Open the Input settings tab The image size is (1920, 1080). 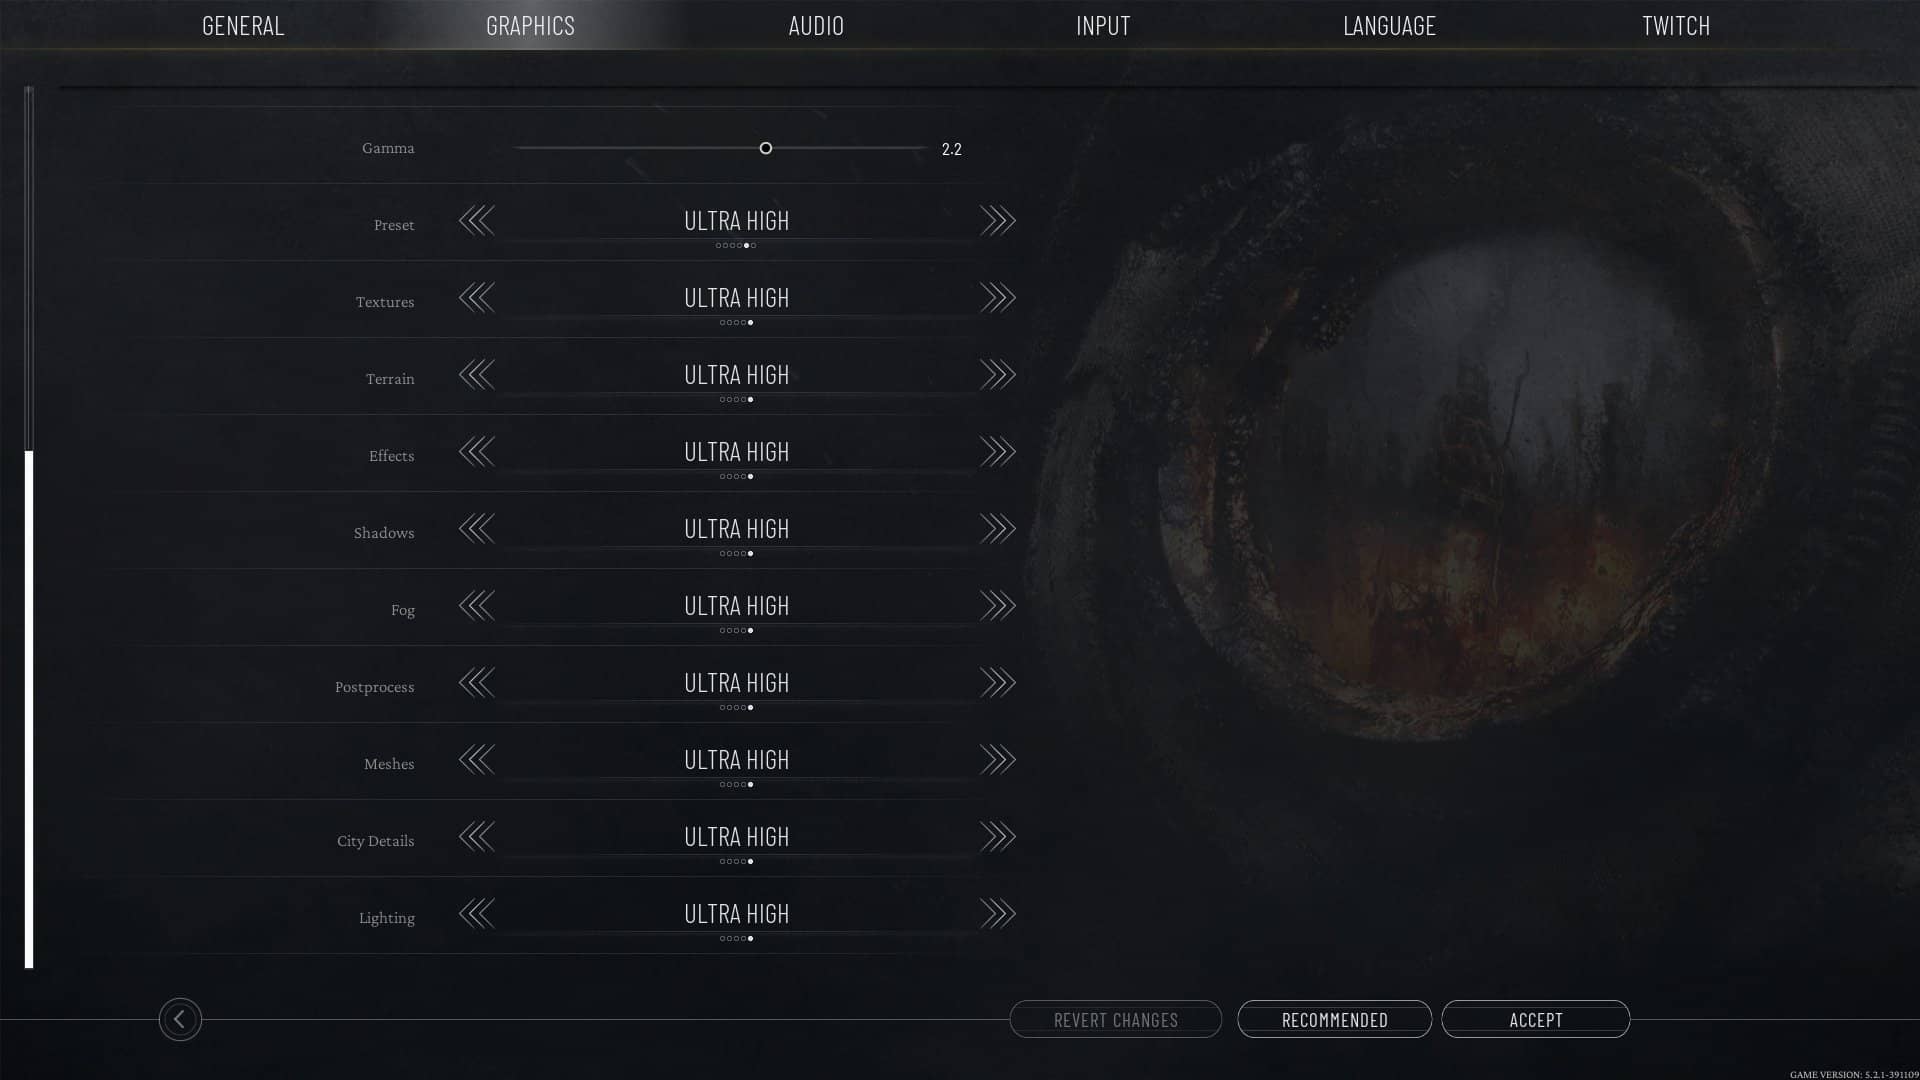(1103, 25)
